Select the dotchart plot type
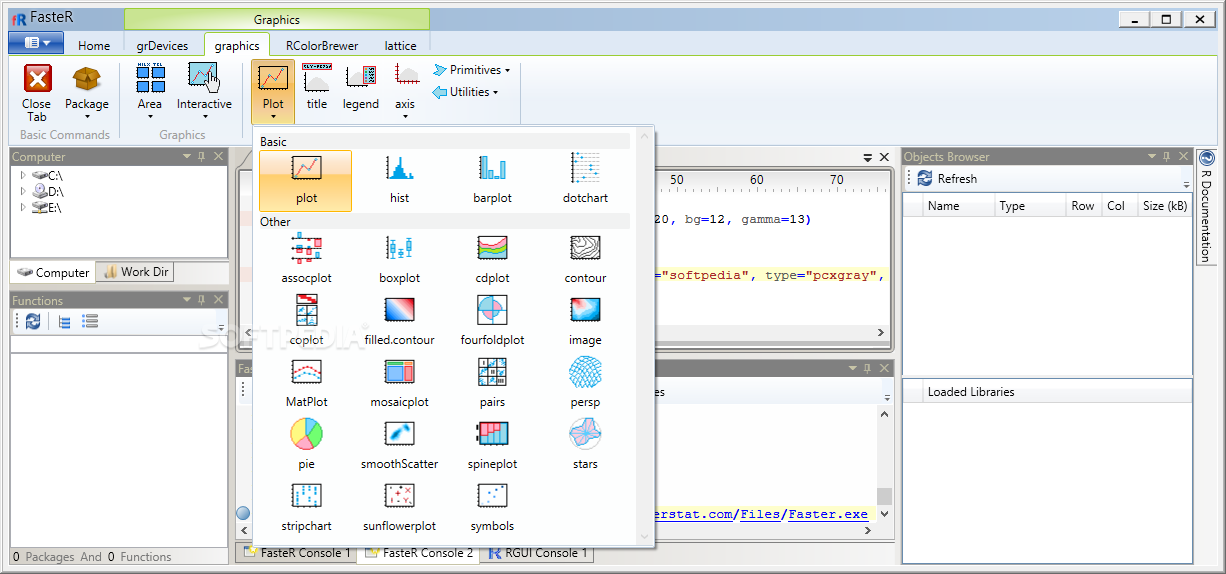The height and width of the screenshot is (574, 1226). tap(585, 181)
